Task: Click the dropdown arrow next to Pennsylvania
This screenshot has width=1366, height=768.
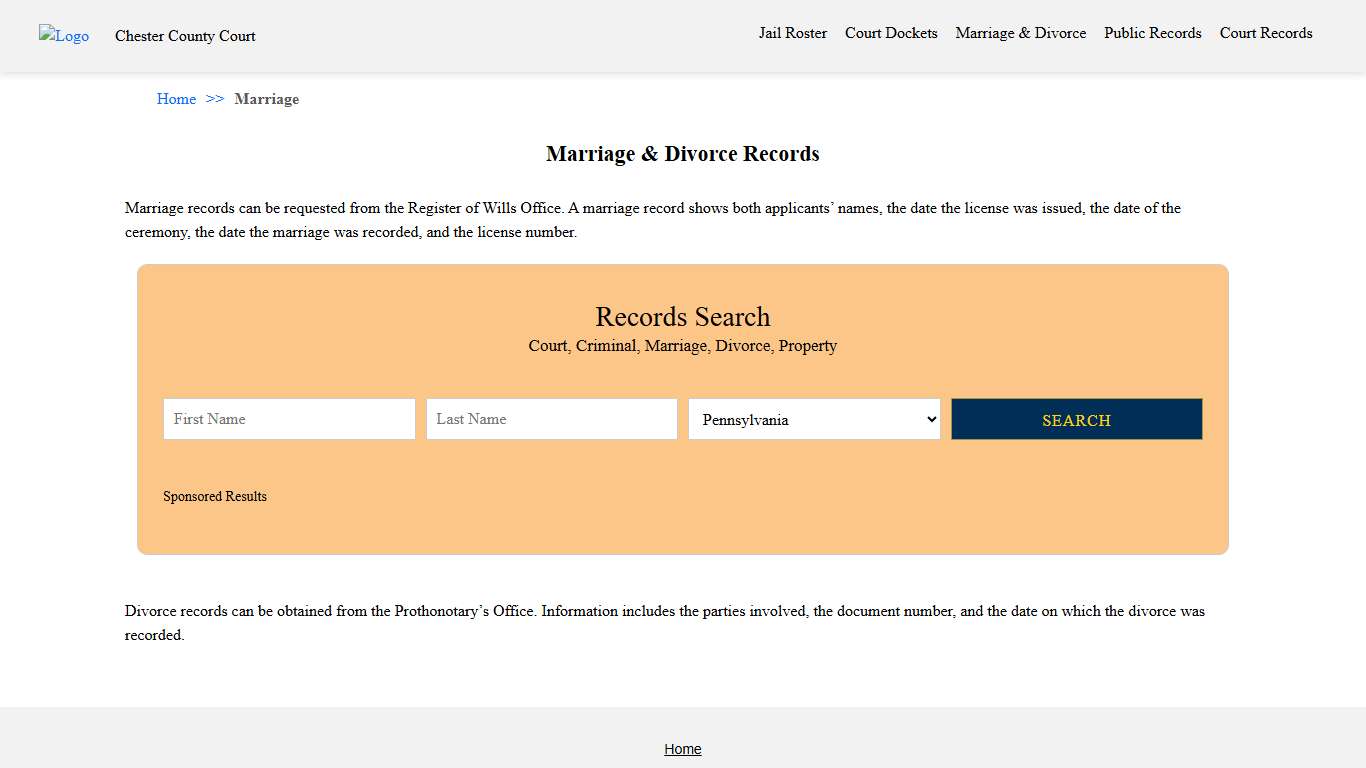Action: tap(930, 419)
